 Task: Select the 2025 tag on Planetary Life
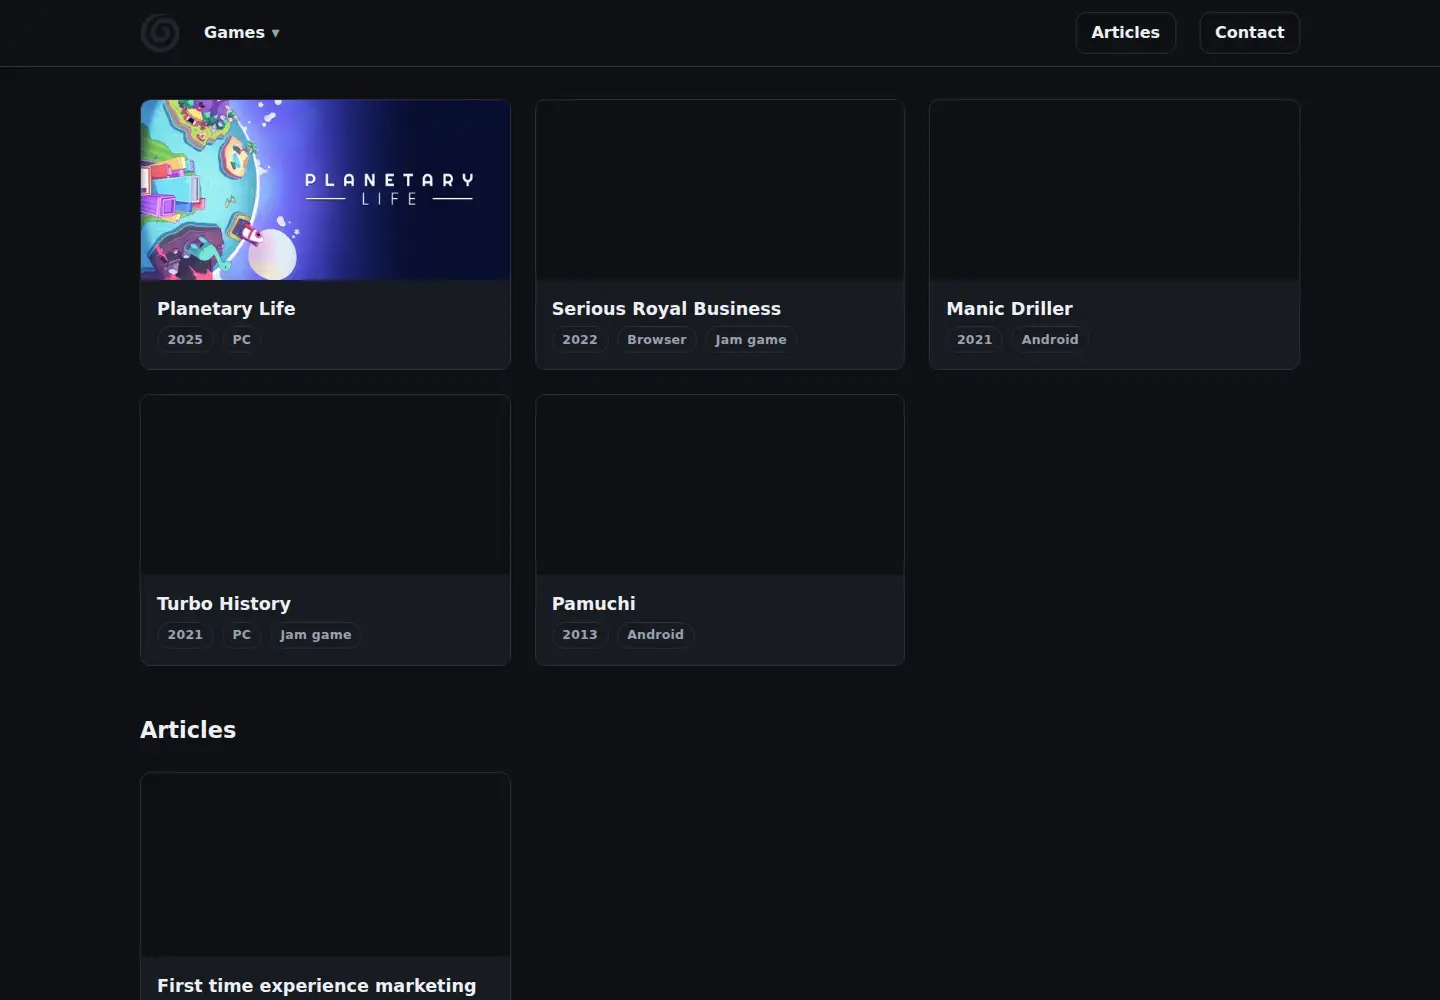(x=185, y=340)
